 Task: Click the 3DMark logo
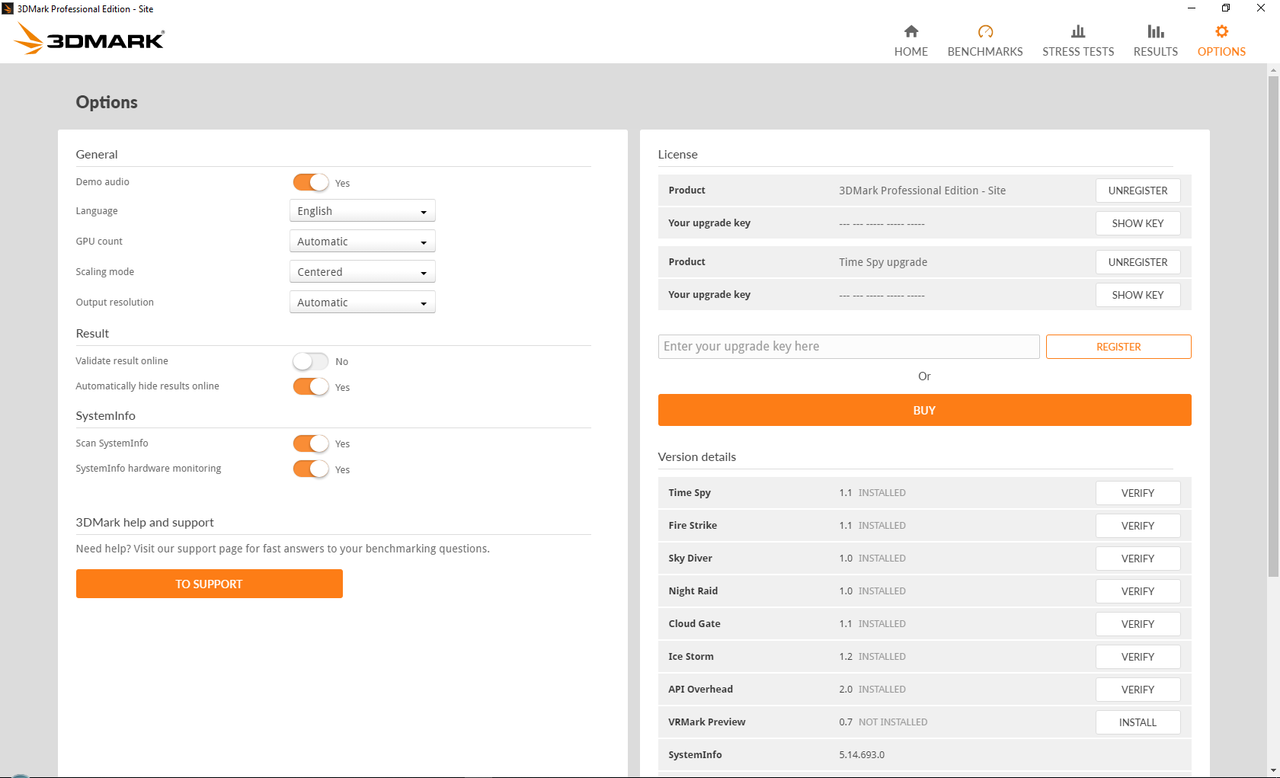(x=89, y=39)
